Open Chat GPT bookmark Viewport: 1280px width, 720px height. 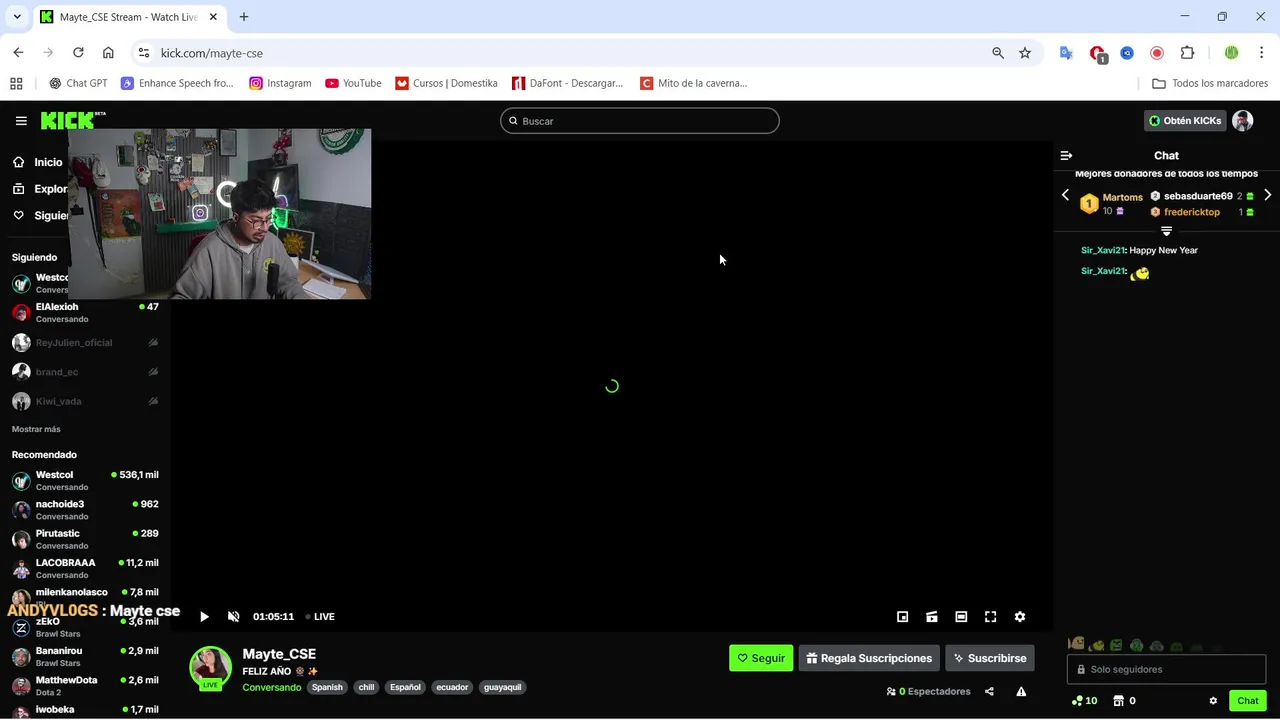[78, 83]
